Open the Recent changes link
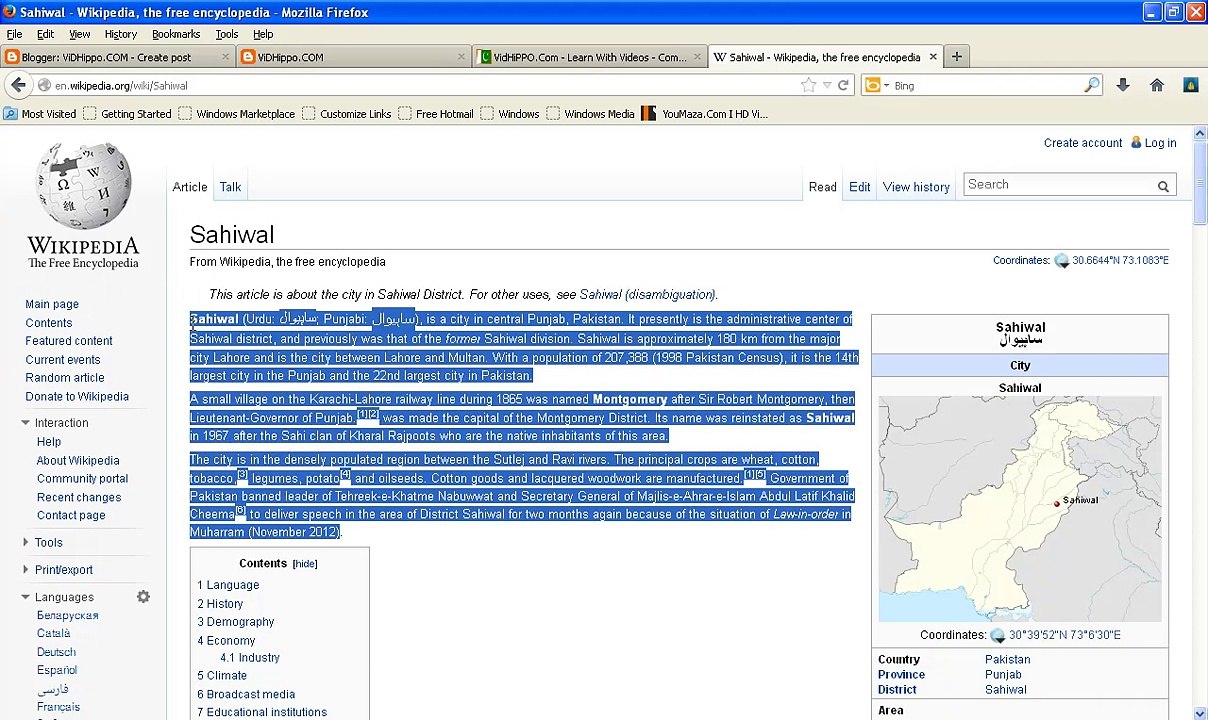1208x720 pixels. 79,497
